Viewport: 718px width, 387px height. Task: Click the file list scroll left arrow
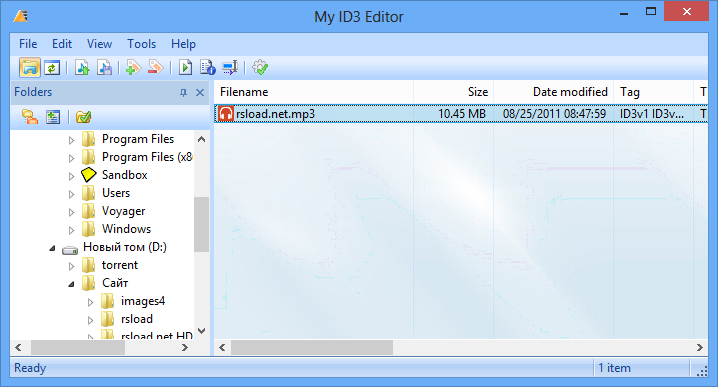pos(222,348)
